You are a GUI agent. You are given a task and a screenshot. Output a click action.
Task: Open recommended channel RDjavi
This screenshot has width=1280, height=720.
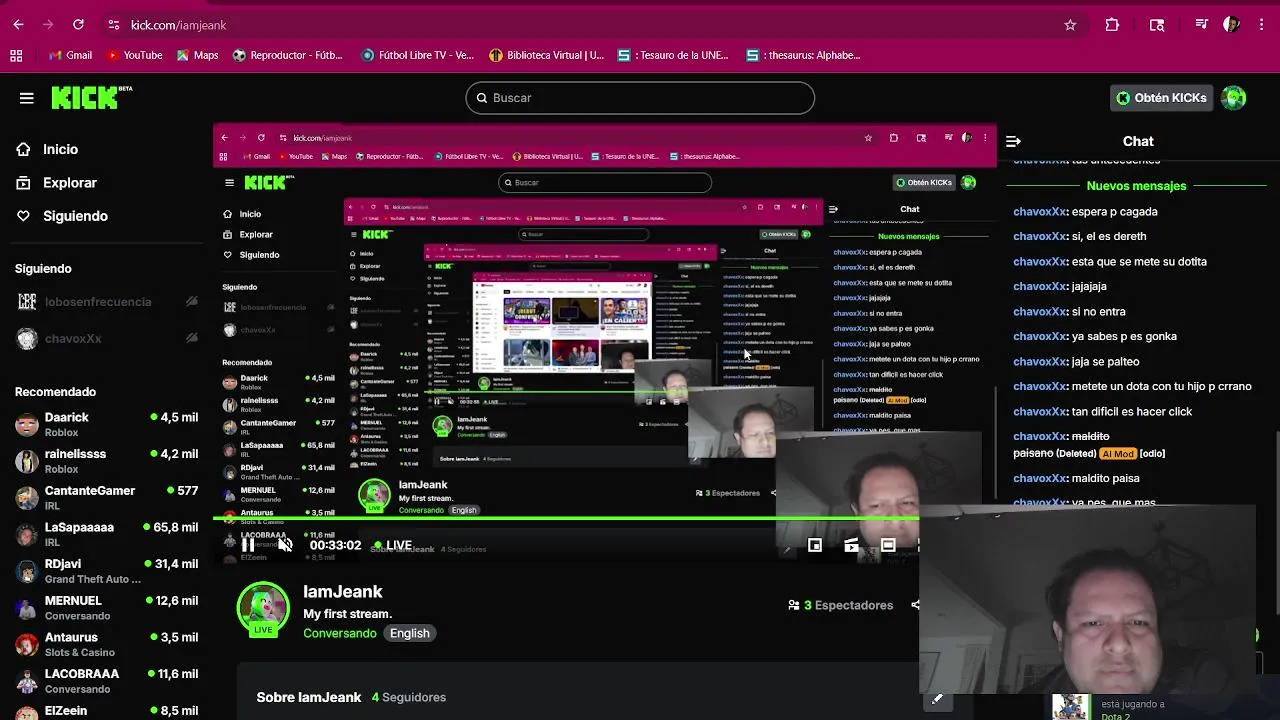pos(106,571)
